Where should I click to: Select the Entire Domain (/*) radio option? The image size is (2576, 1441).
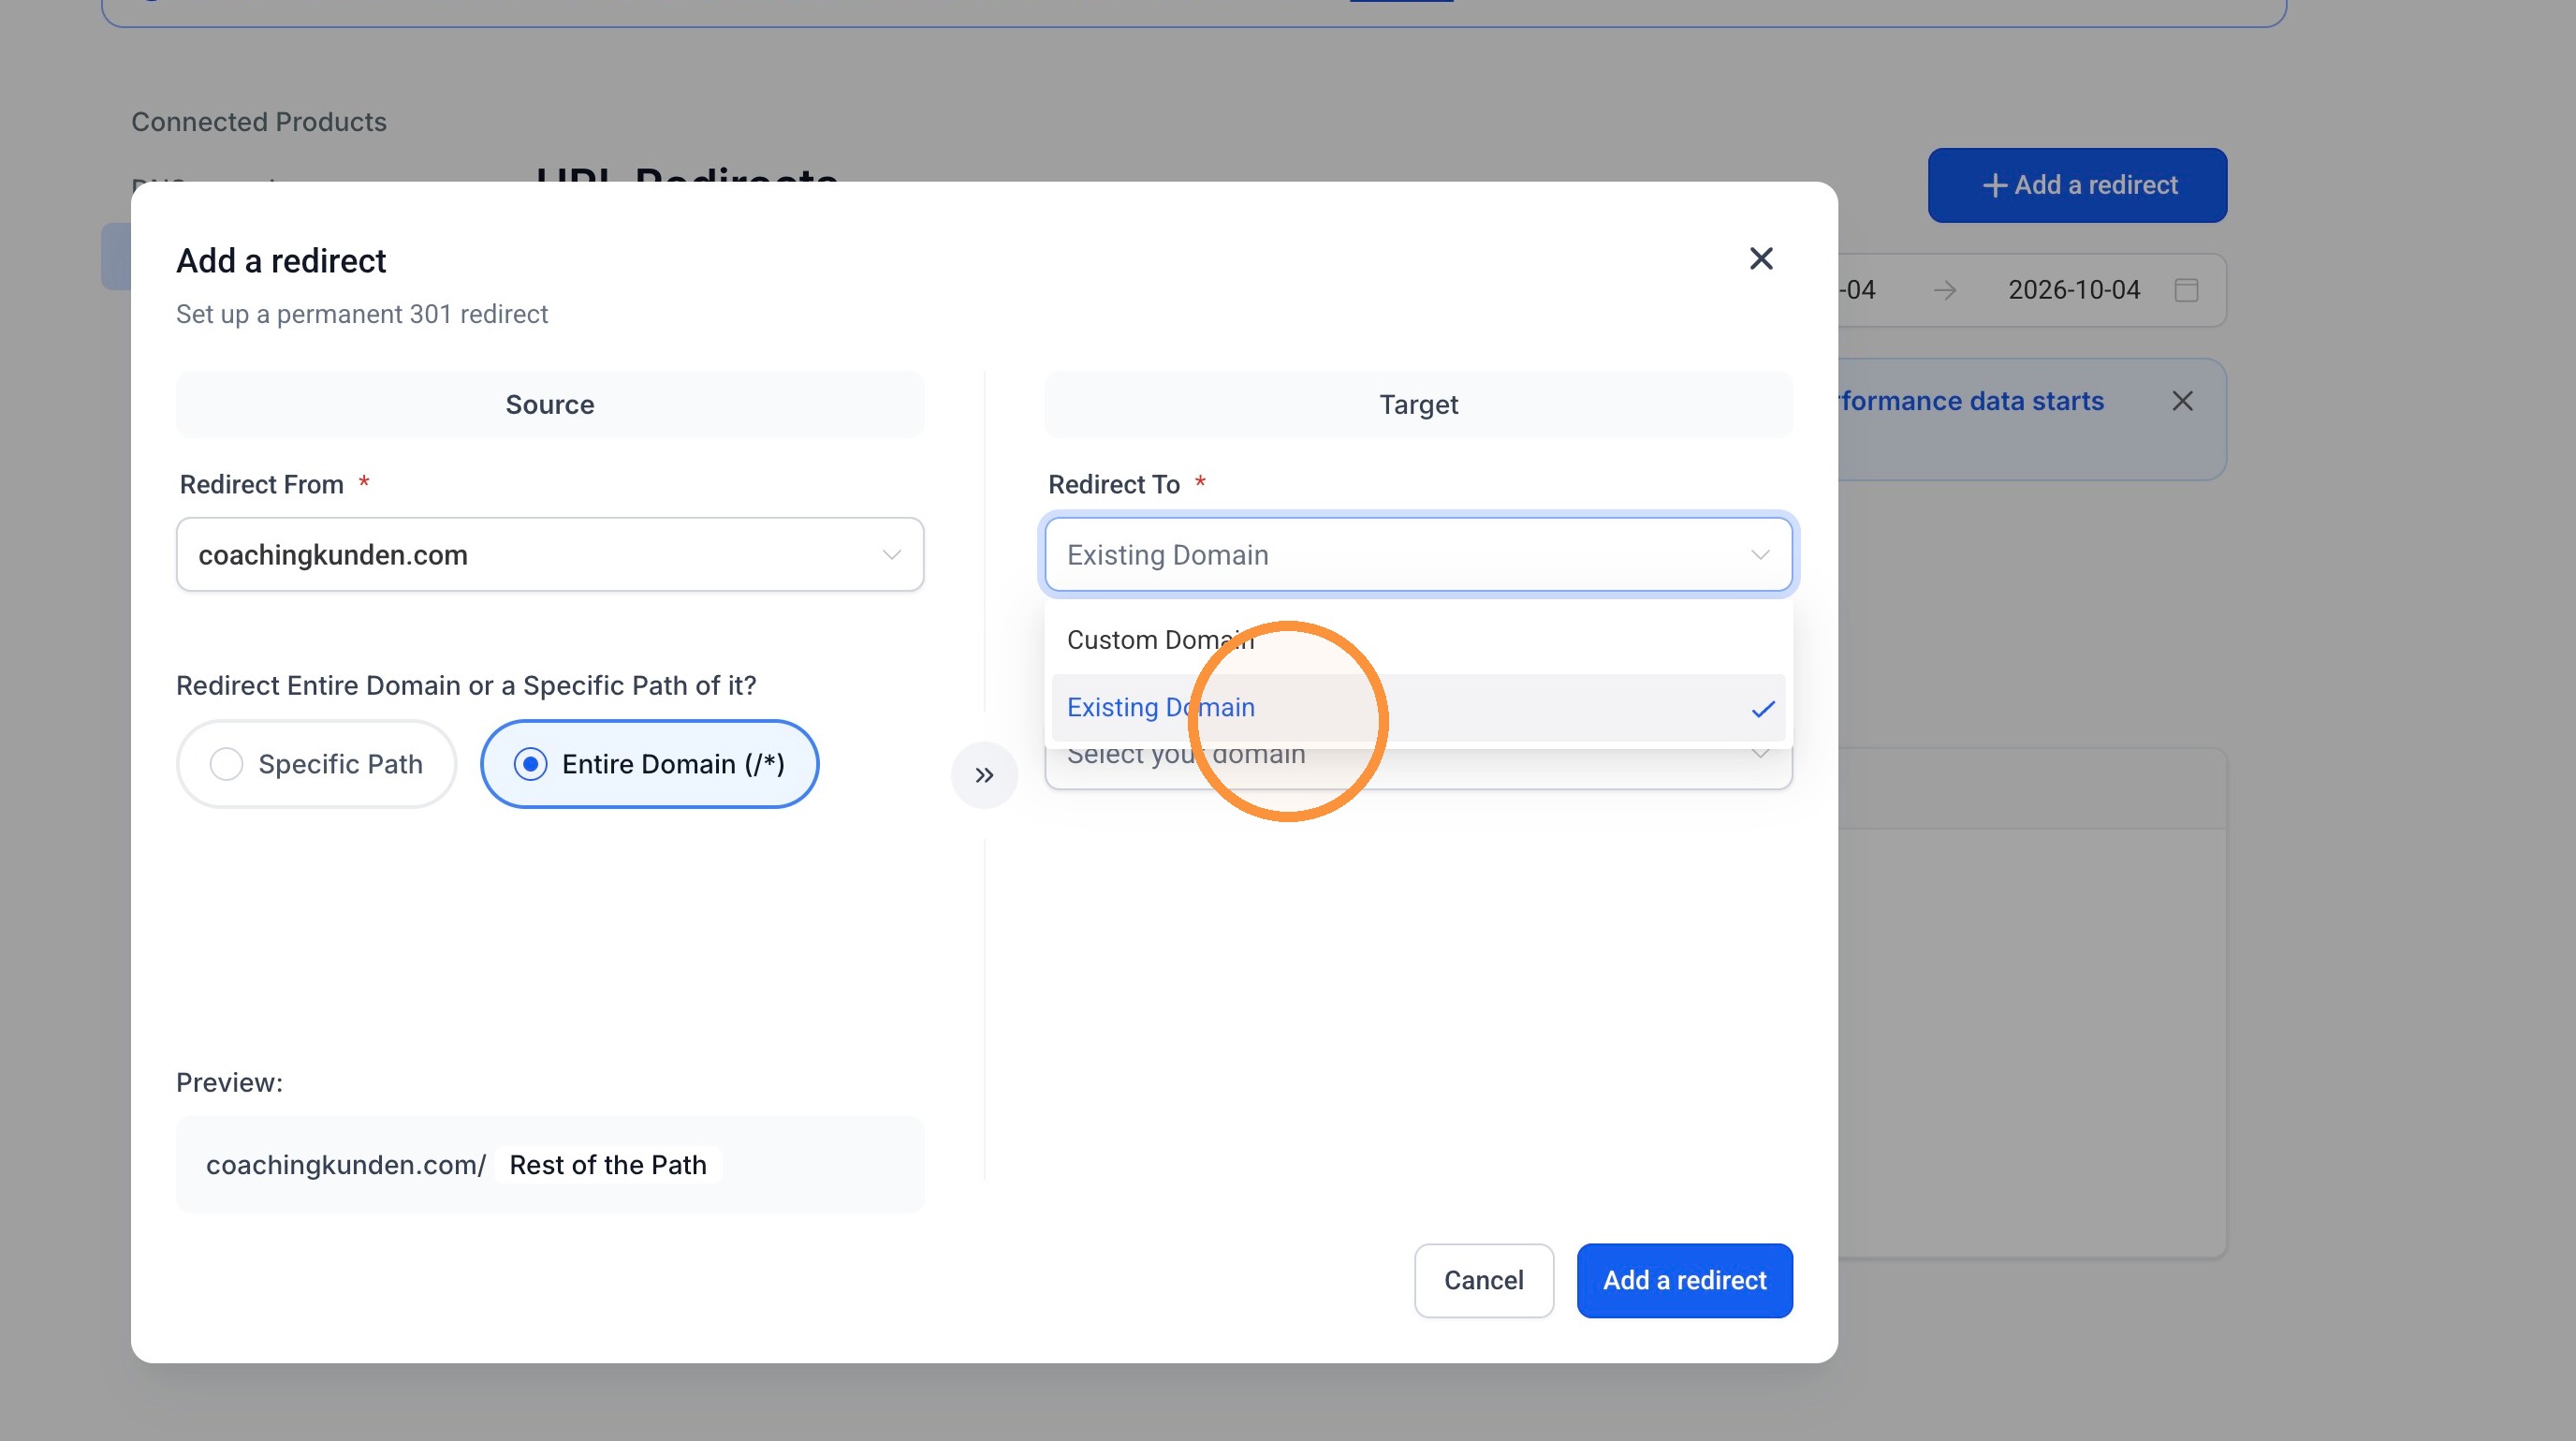pos(650,764)
